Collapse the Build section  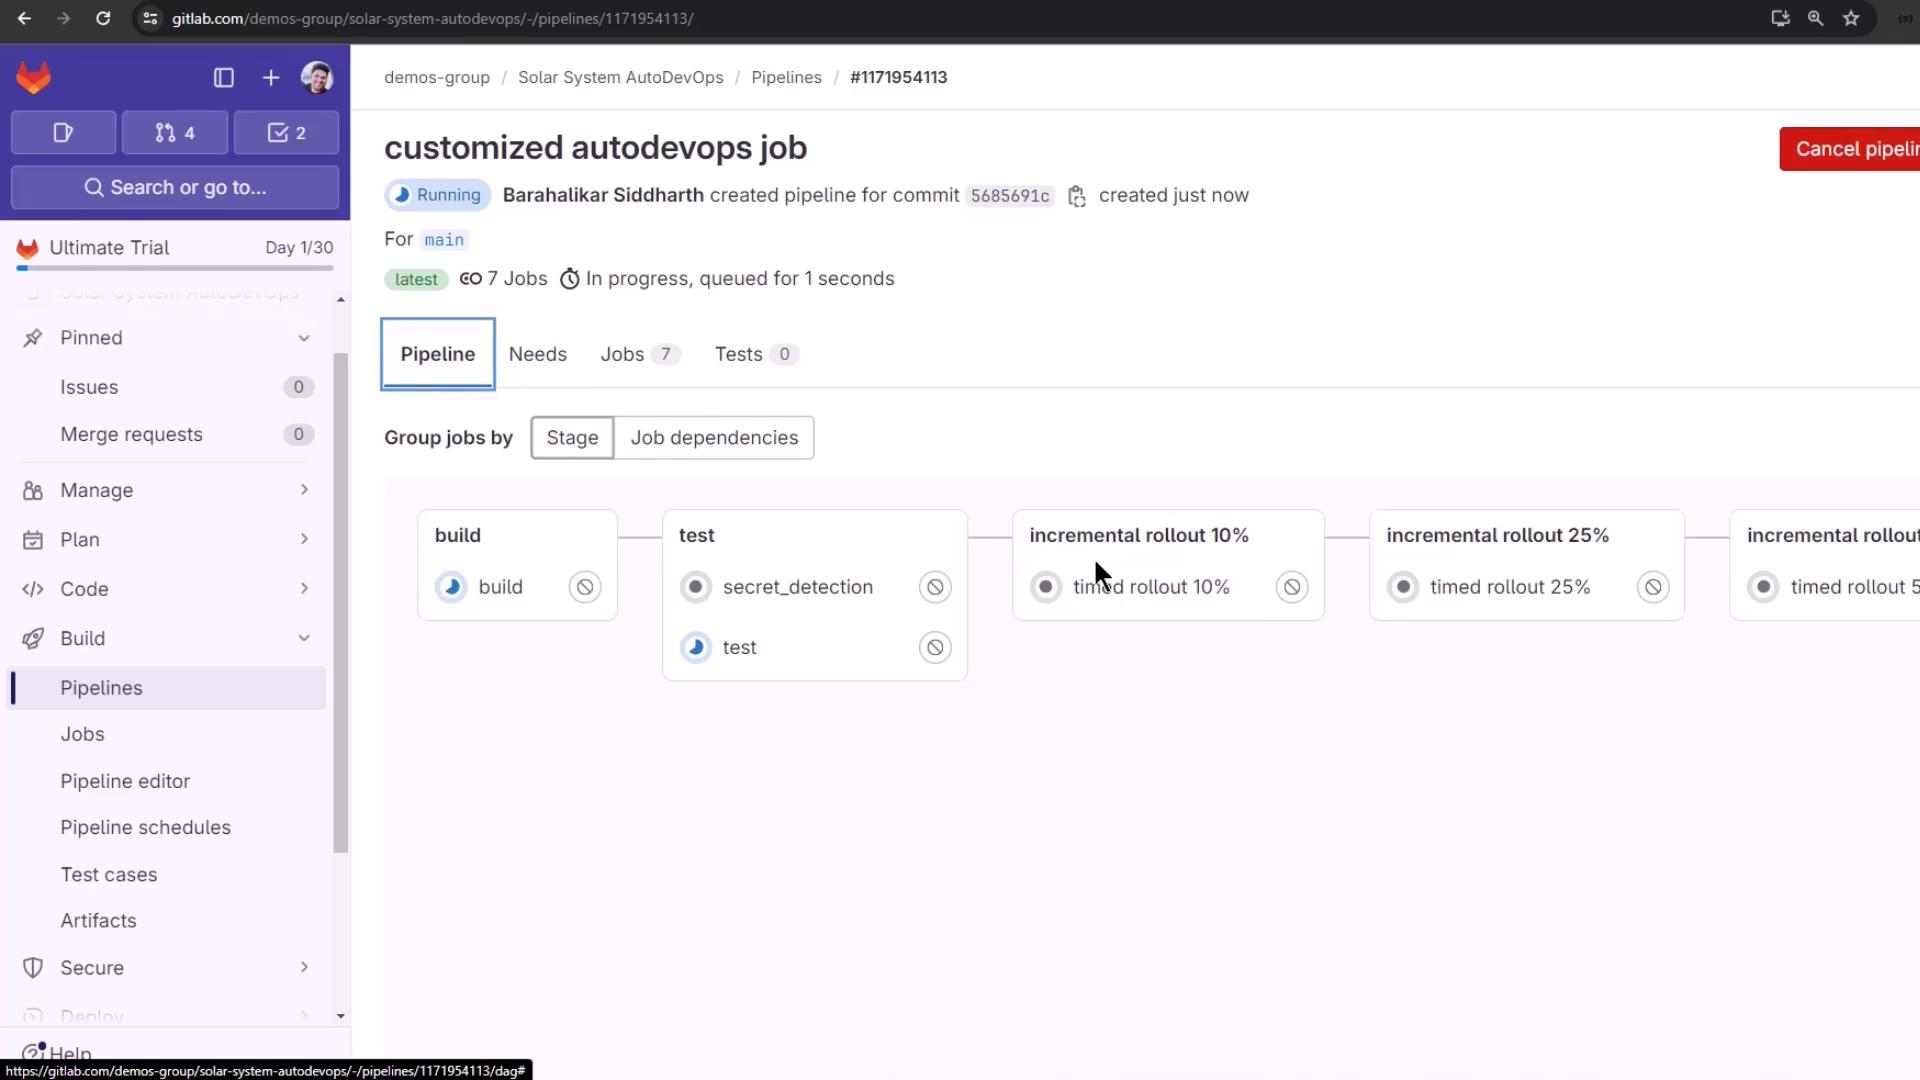tap(304, 638)
